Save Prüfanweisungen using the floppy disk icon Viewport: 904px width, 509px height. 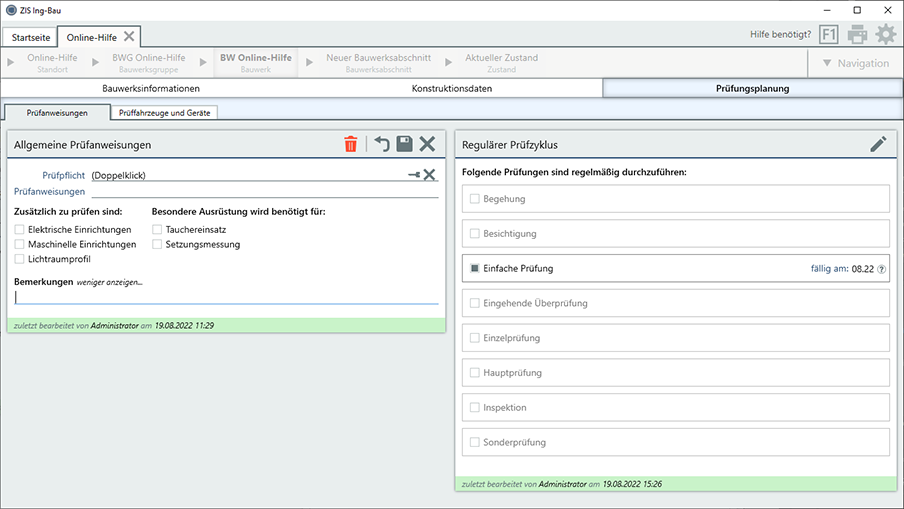(x=404, y=145)
